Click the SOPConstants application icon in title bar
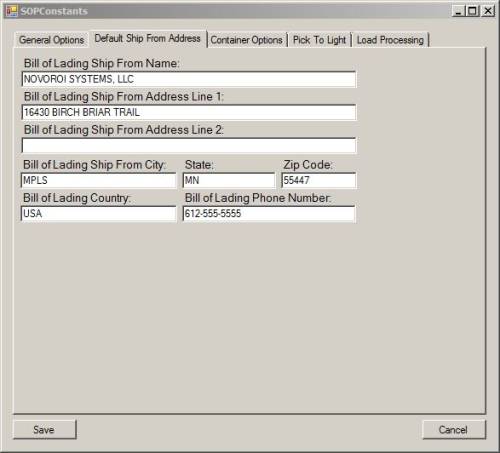500x453 pixels. click(x=11, y=11)
